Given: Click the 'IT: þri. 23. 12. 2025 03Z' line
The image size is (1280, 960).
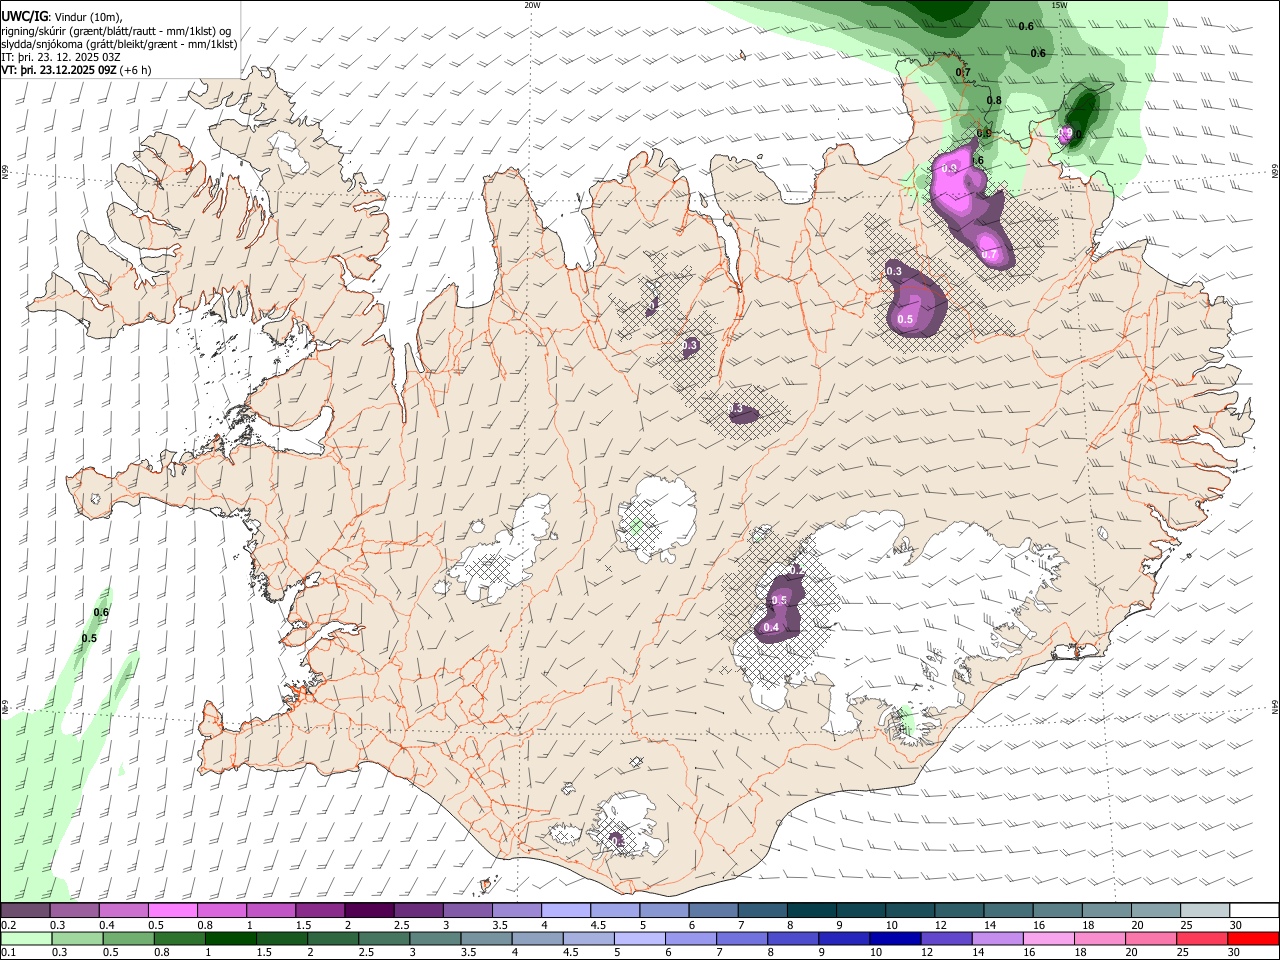Looking at the screenshot, I should click(61, 57).
